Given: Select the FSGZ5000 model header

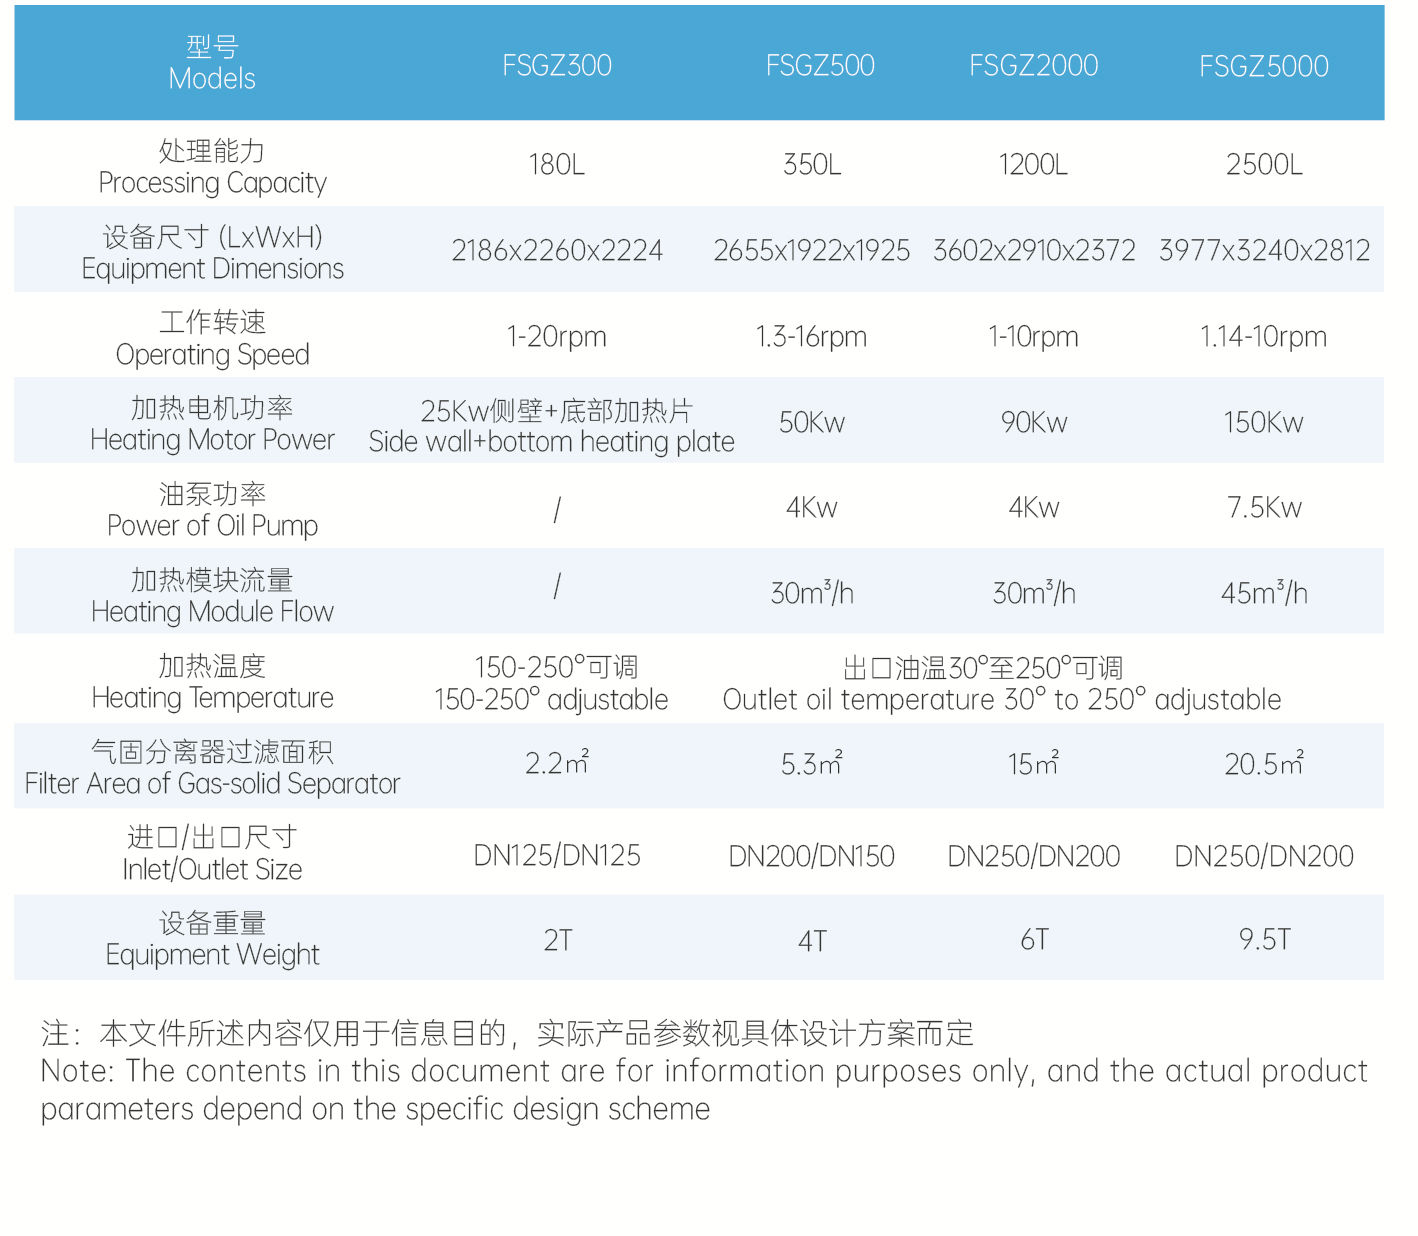Looking at the screenshot, I should click(x=1263, y=67).
